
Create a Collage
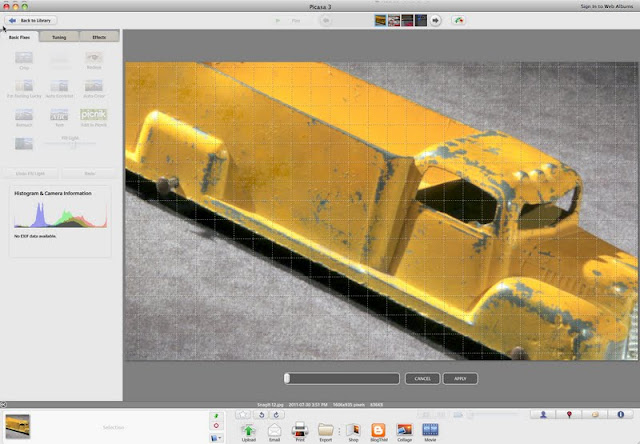tap(404, 432)
